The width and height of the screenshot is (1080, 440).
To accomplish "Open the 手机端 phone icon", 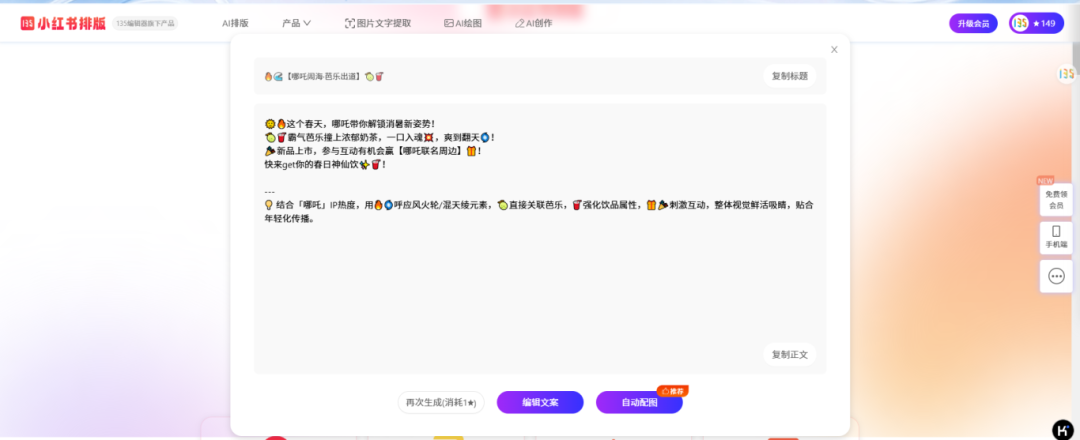I will [x=1056, y=238].
